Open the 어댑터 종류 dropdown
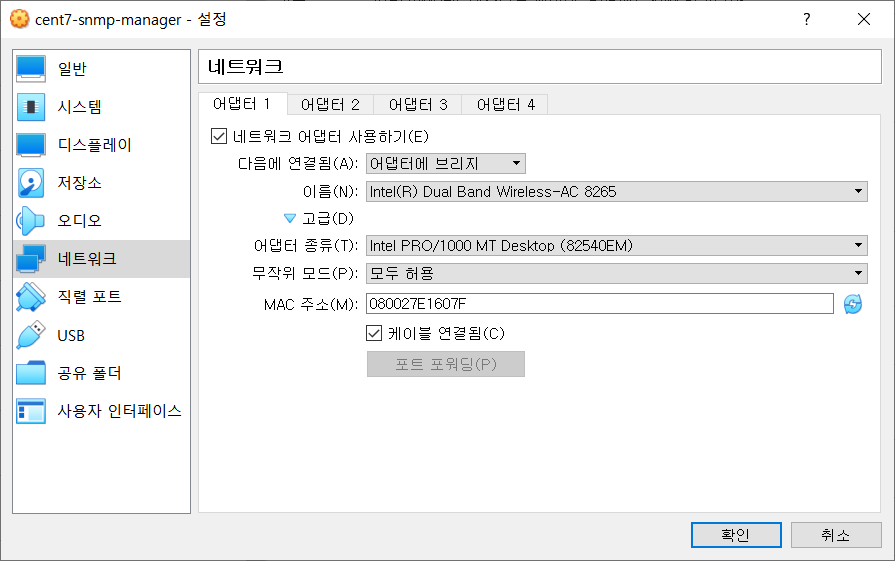Image resolution: width=895 pixels, height=561 pixels. coord(616,245)
